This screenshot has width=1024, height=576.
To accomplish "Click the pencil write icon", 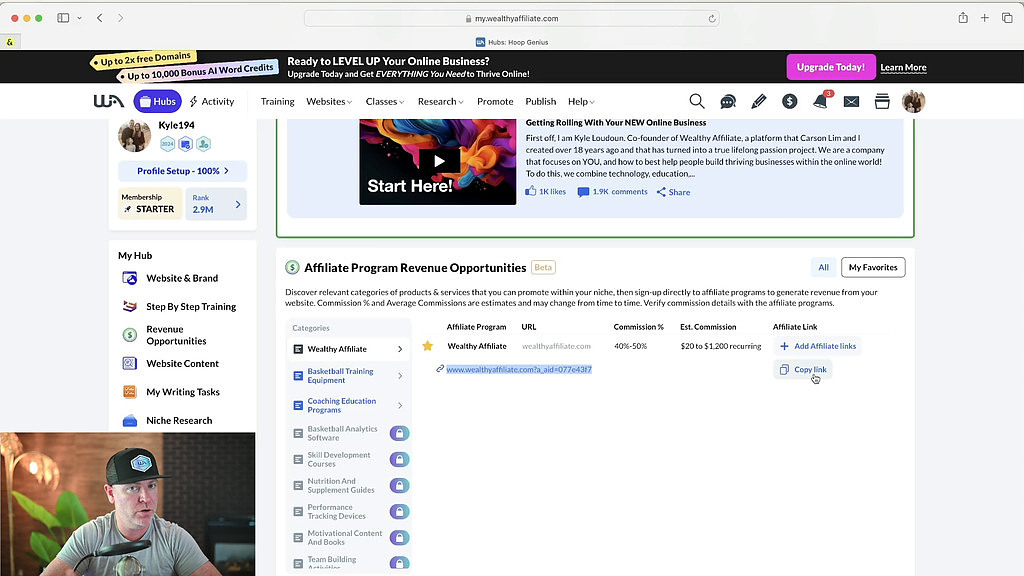I will [759, 101].
